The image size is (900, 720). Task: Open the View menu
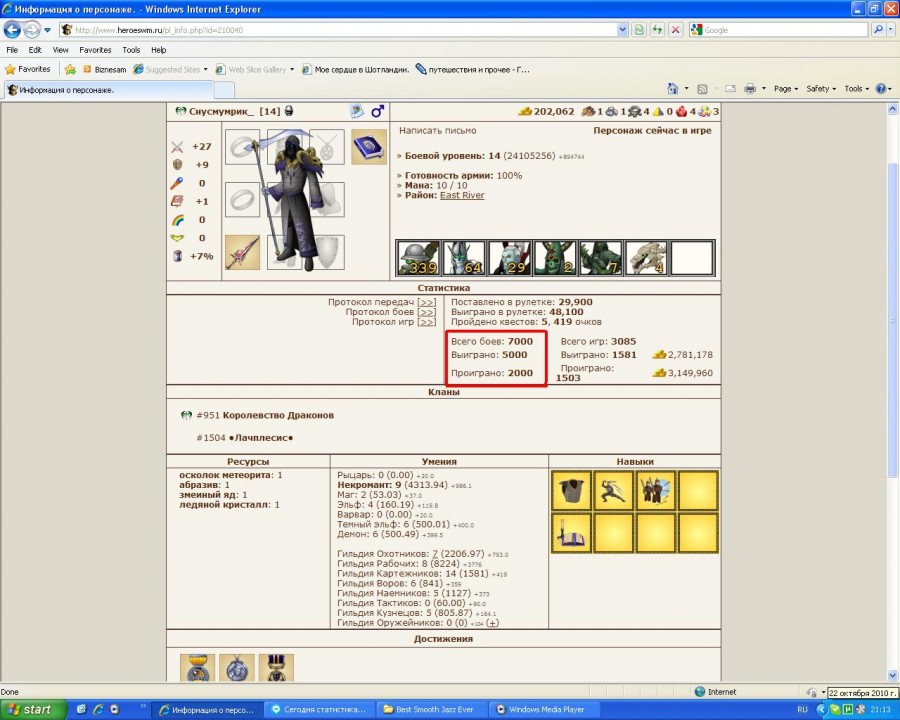pos(60,50)
